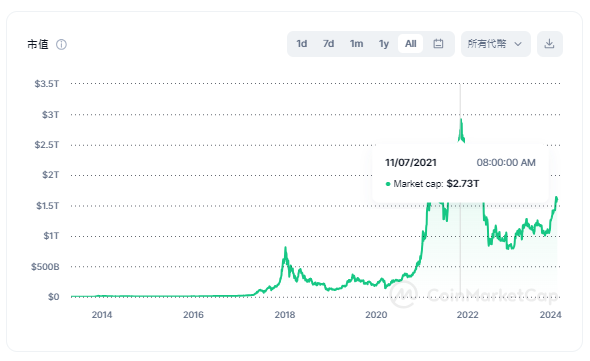590x361 pixels.
Task: Open the 所有代幣 dropdown
Action: pyautogui.click(x=496, y=44)
